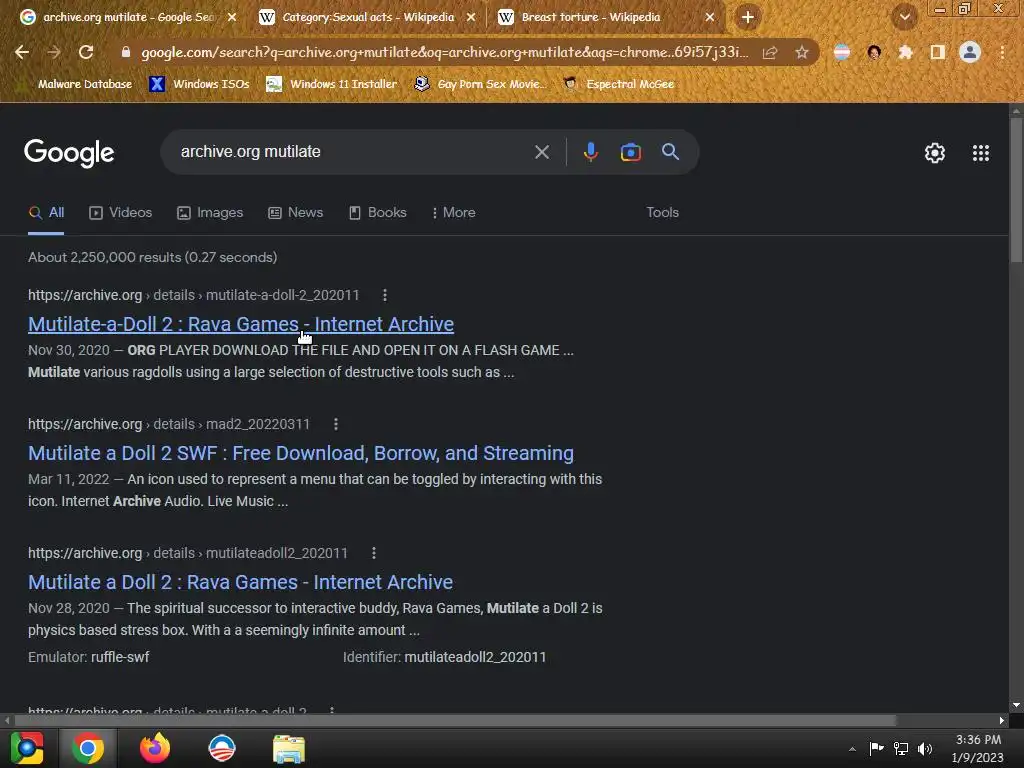Open options for mutilate-a-doll-2_202011 result
The image size is (1024, 768).
(385, 295)
